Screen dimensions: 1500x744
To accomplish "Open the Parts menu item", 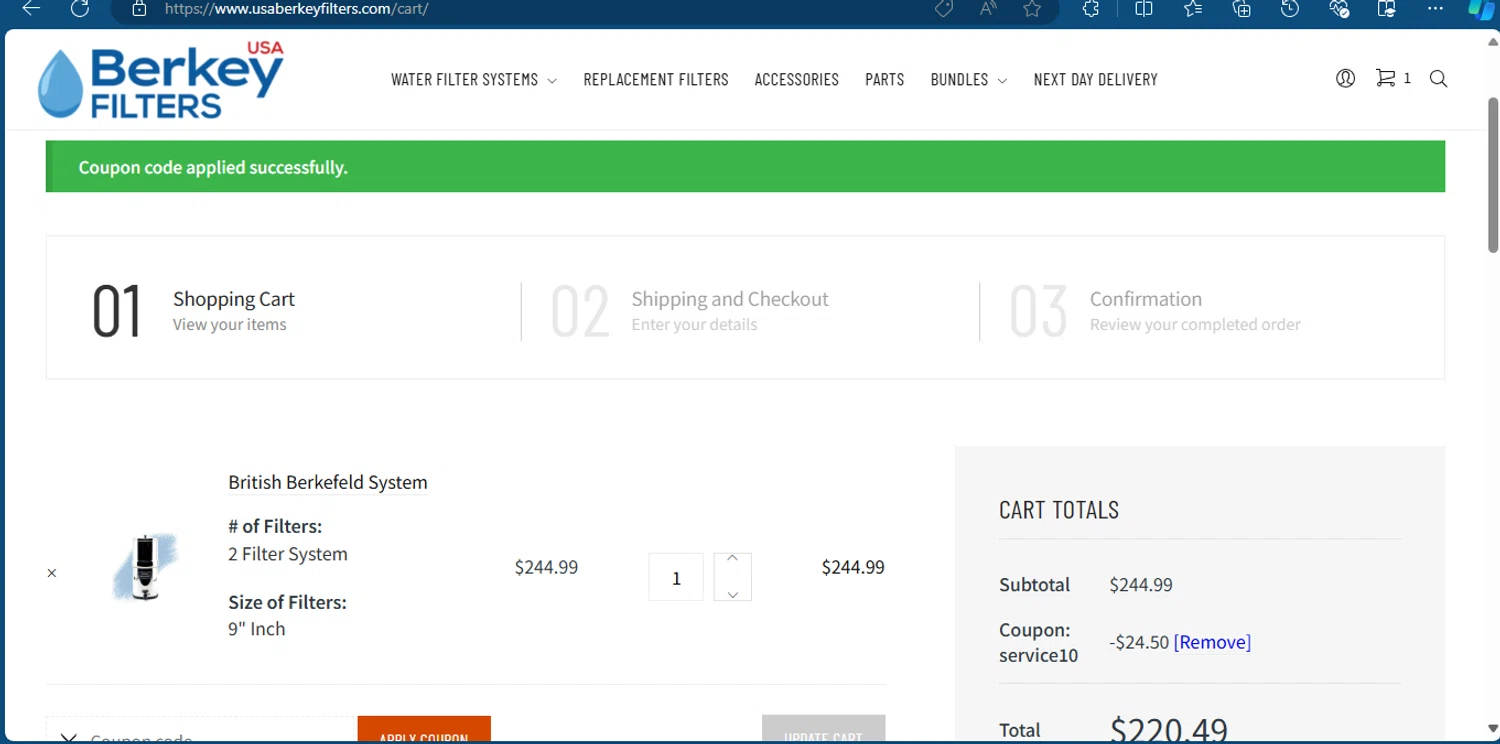I will [x=884, y=80].
